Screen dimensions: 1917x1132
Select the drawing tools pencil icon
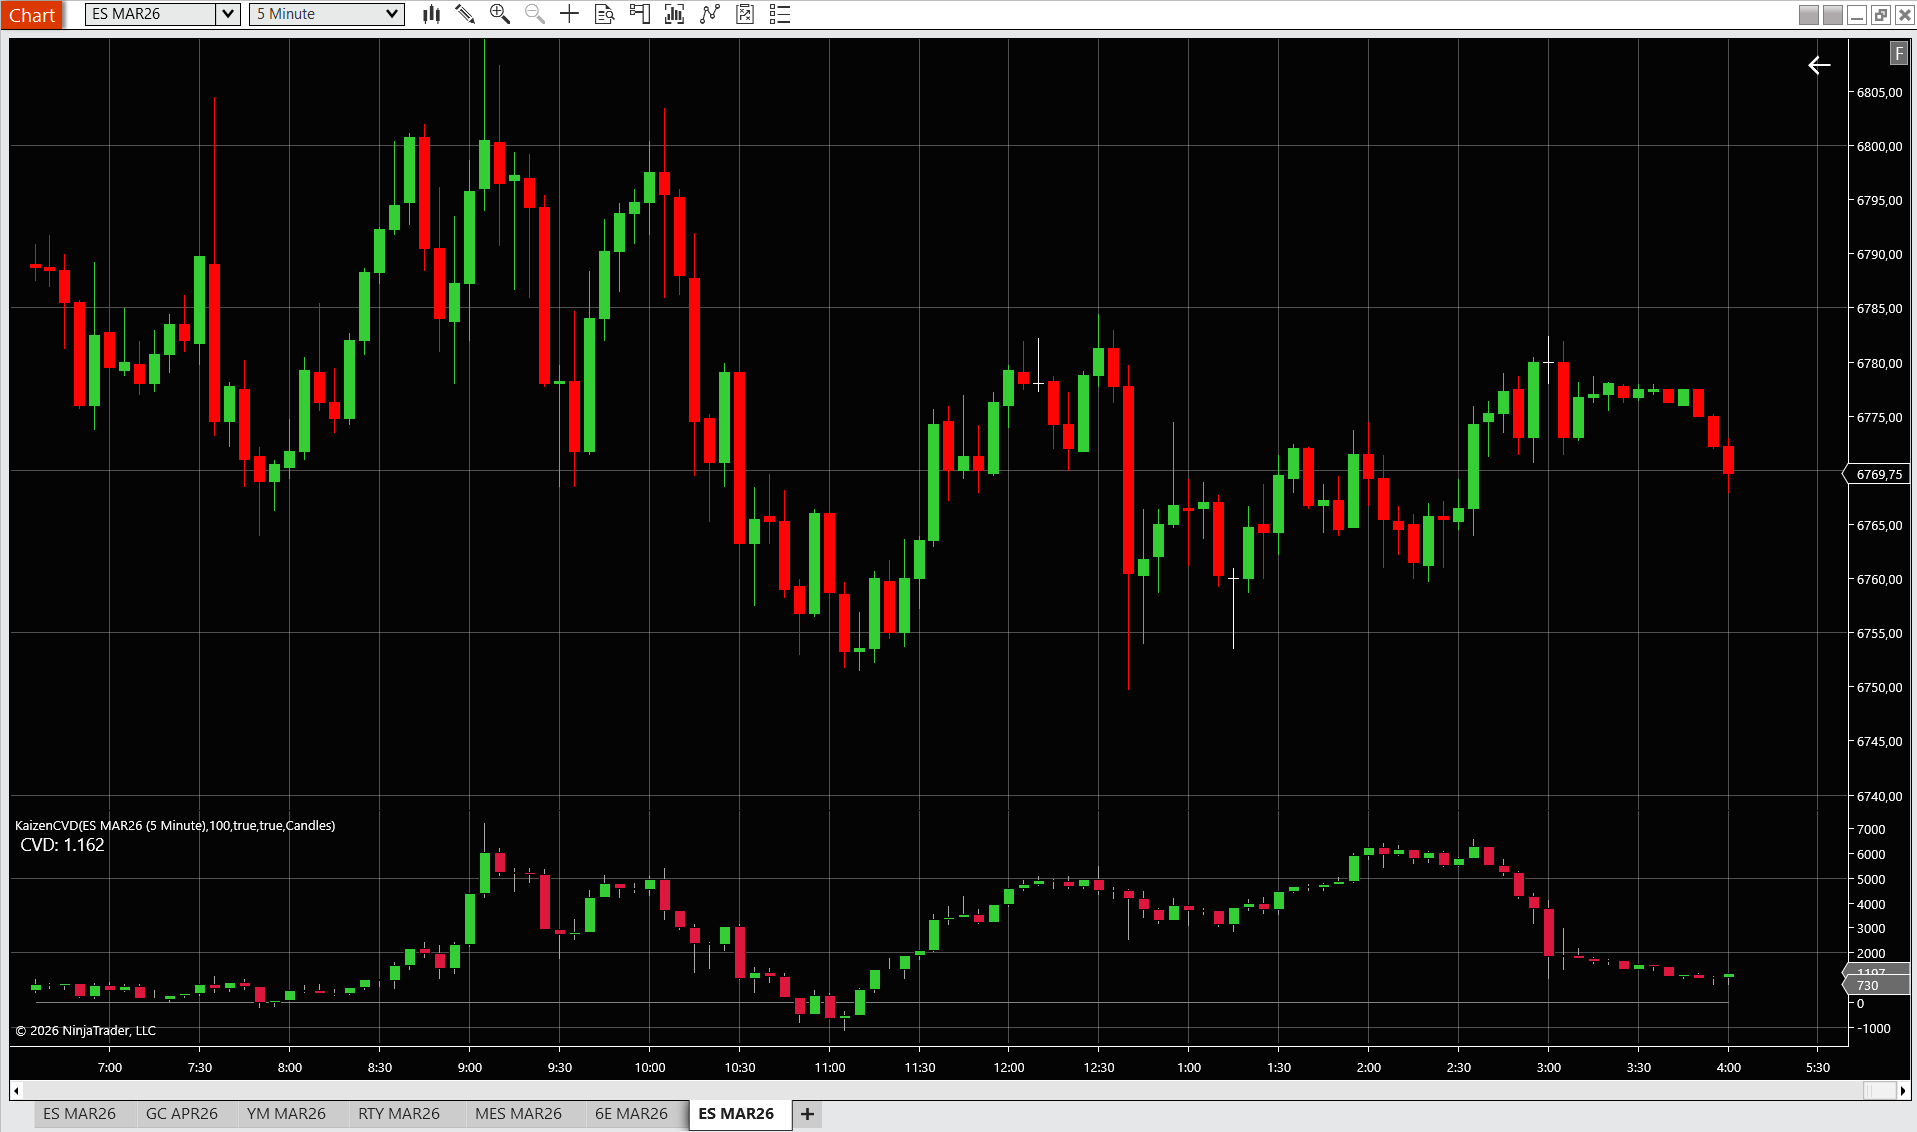465,14
